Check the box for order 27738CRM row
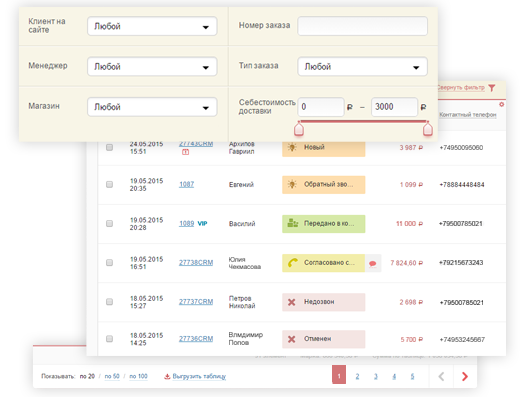 point(109,263)
